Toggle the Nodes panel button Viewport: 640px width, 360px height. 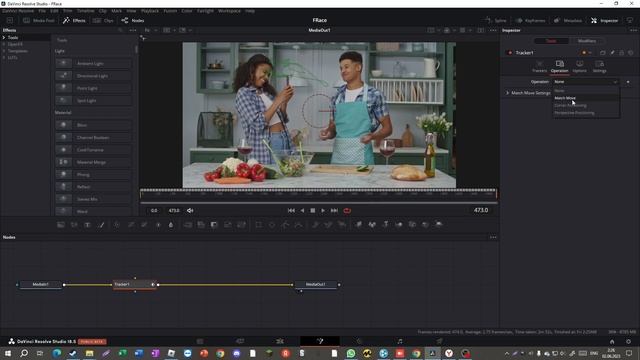pyautogui.click(x=133, y=20)
